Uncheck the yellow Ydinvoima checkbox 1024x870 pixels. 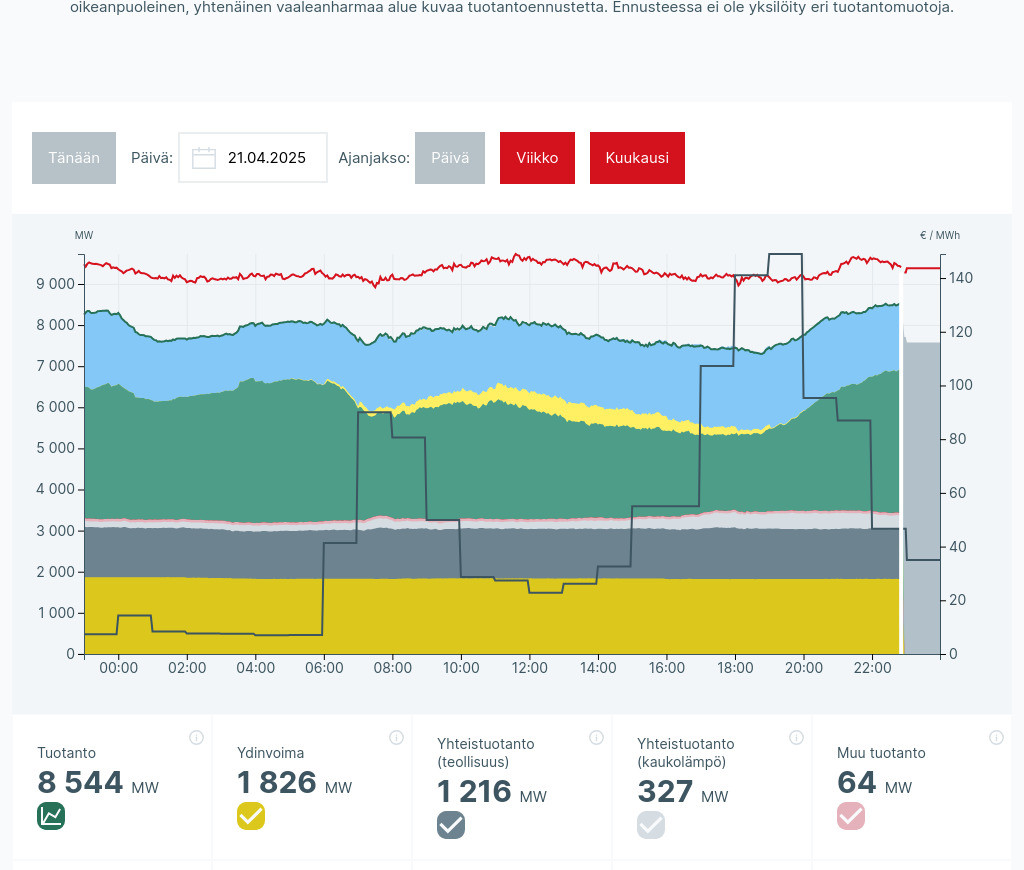(251, 816)
